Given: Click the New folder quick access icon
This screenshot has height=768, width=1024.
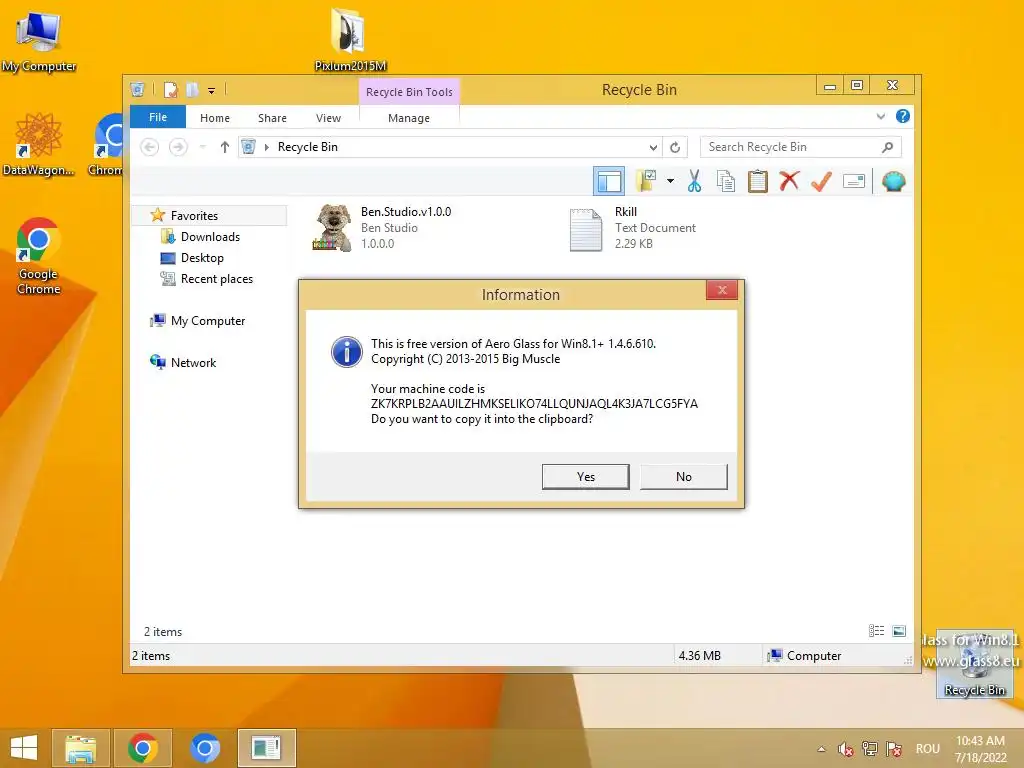Looking at the screenshot, I should click(192, 90).
